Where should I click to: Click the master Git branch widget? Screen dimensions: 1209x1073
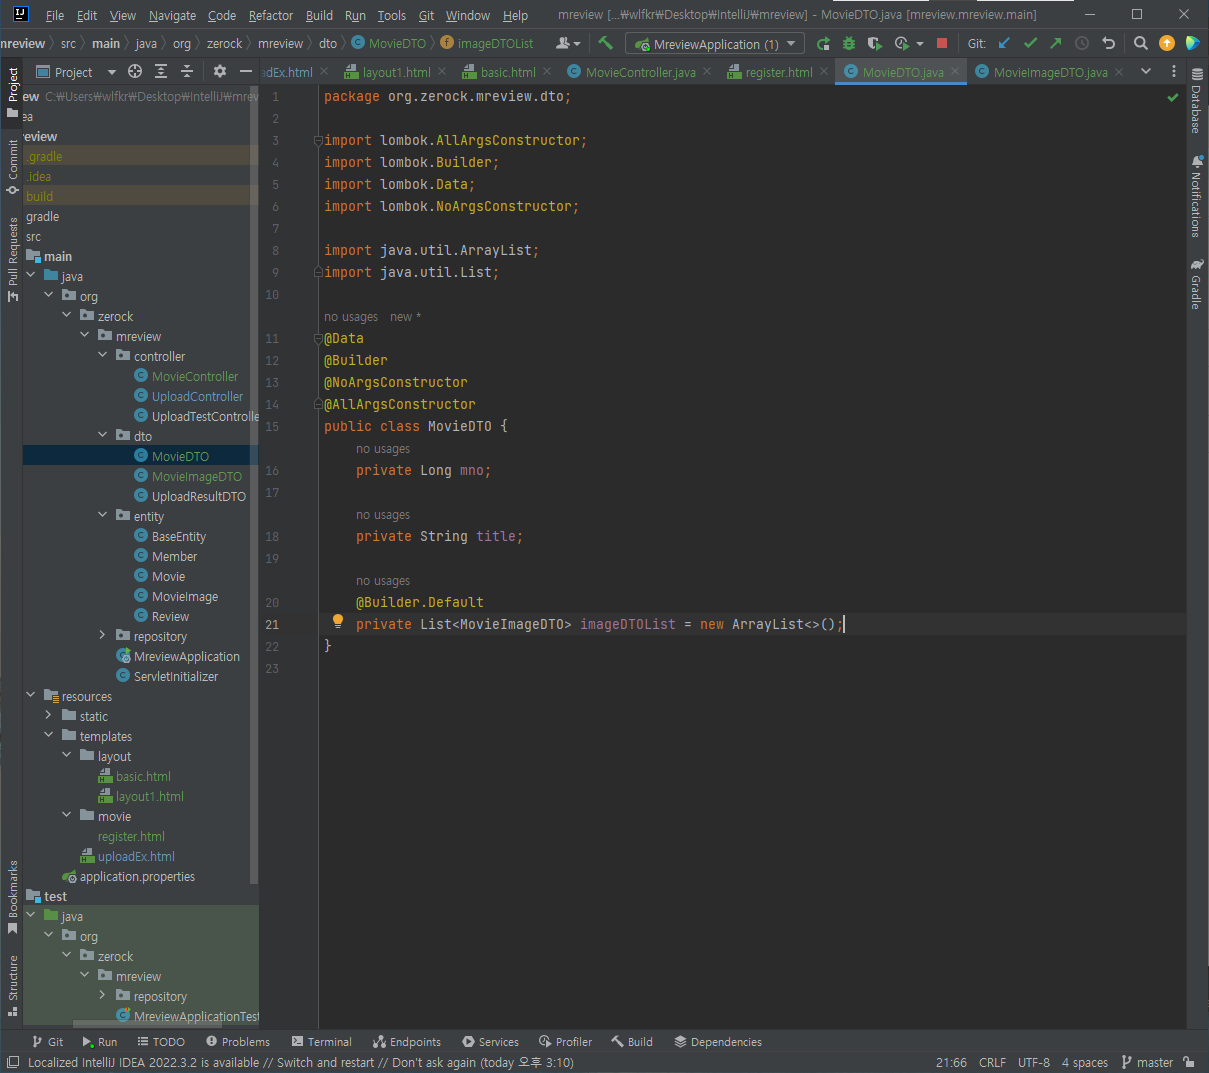pos(1147,1062)
